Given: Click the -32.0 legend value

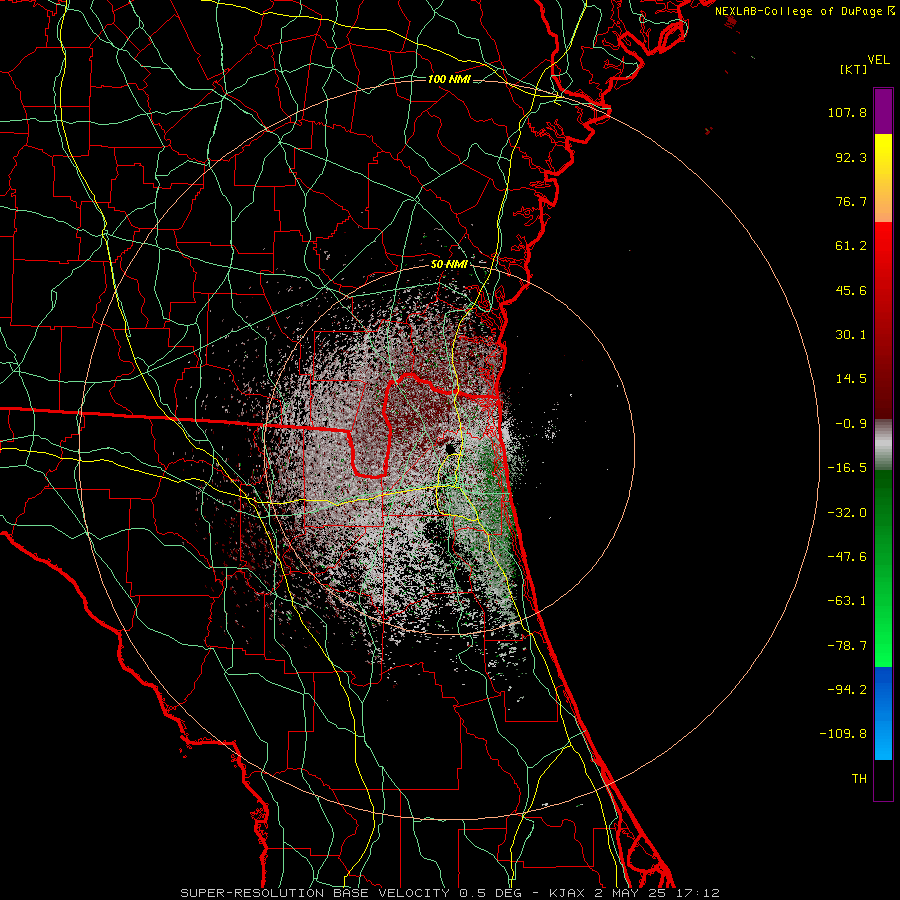Looking at the screenshot, I should [847, 513].
